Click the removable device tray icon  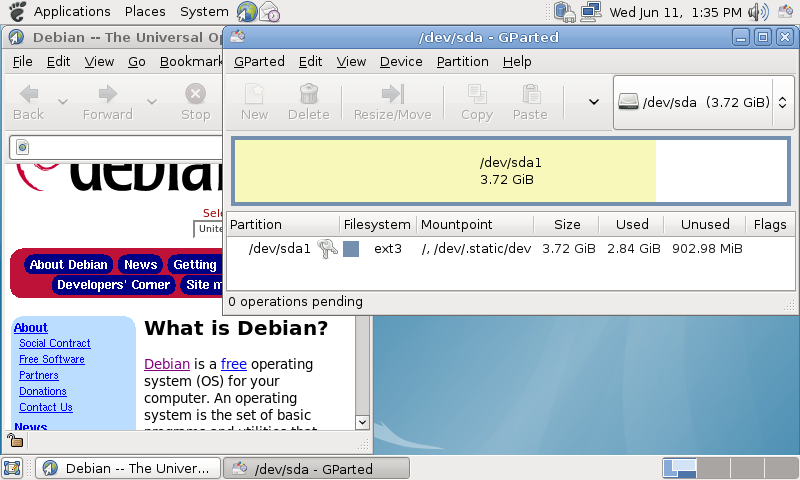click(565, 12)
